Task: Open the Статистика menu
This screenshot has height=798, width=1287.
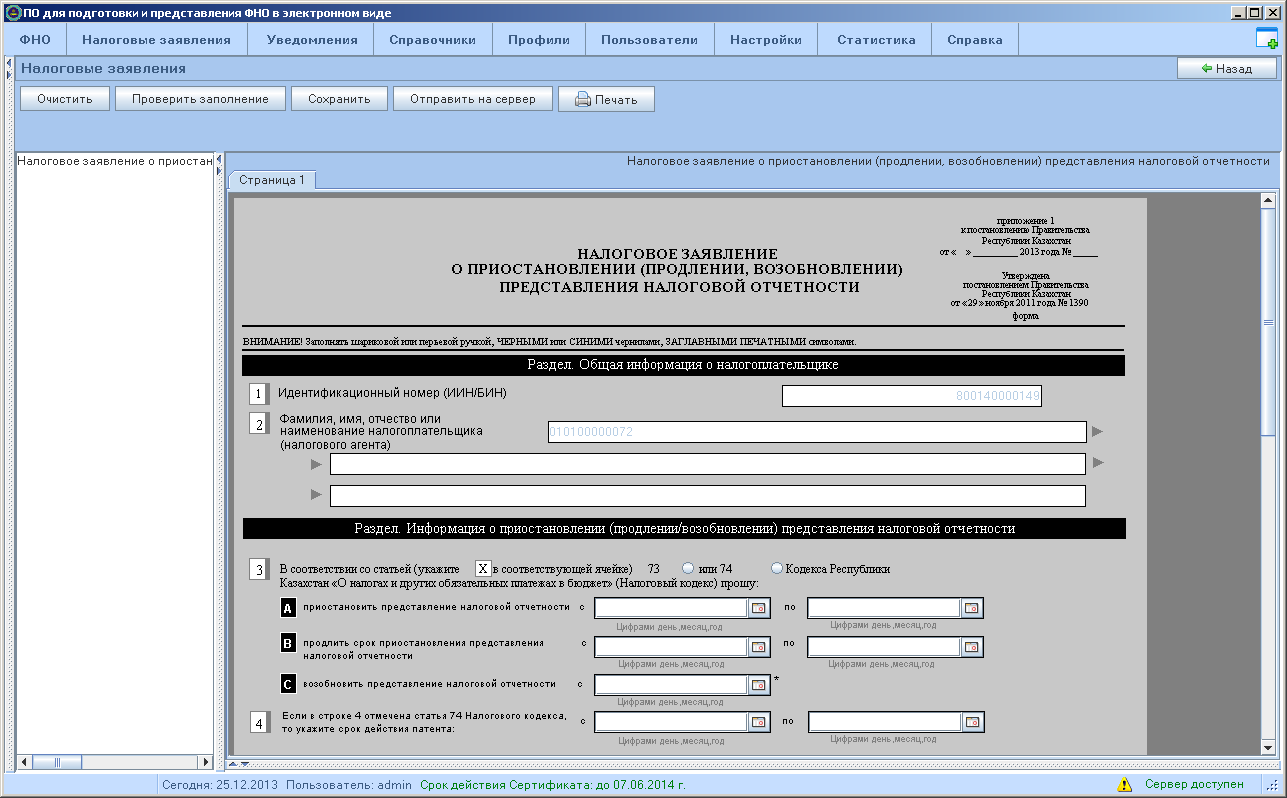Action: pyautogui.click(x=876, y=40)
